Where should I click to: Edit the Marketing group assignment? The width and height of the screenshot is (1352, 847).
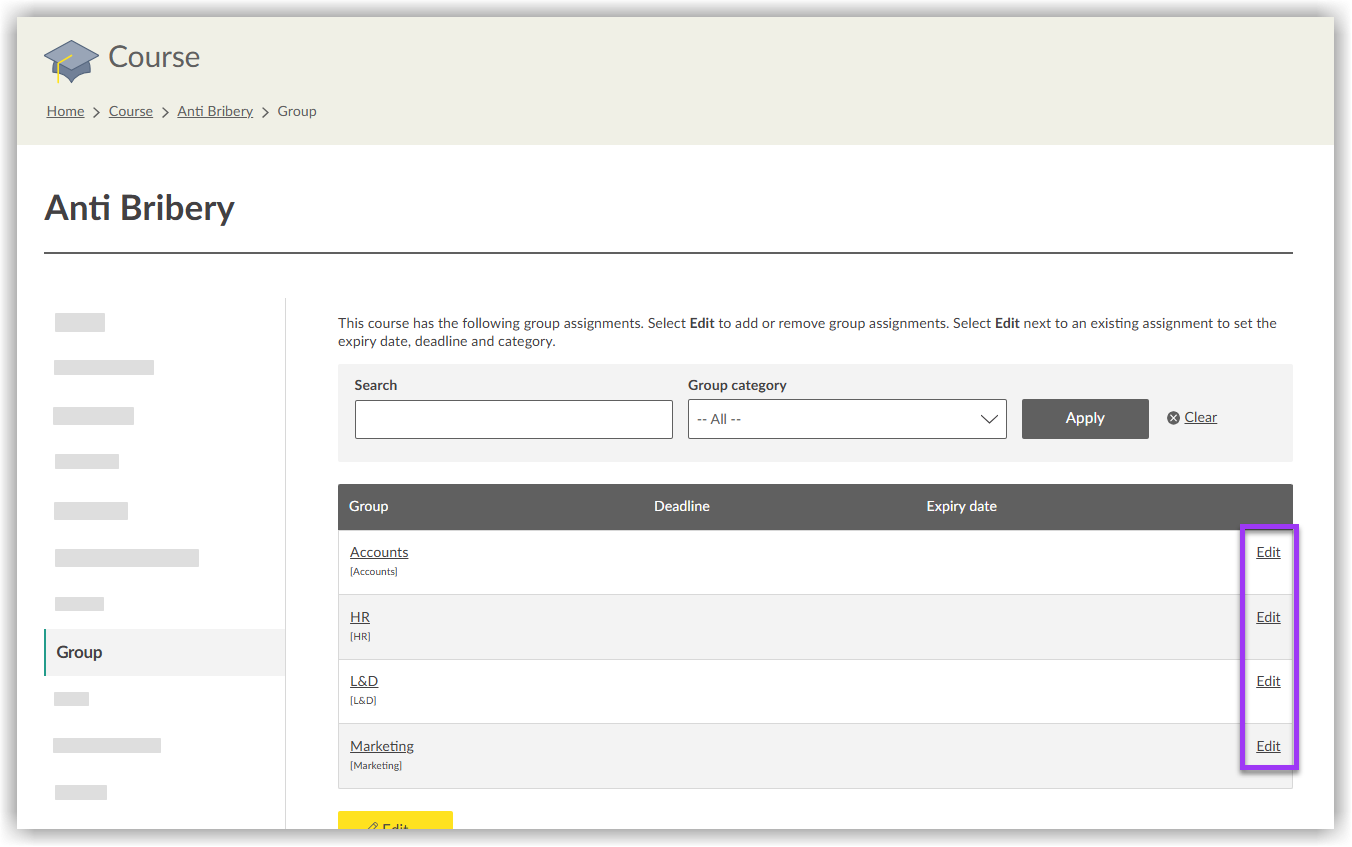(1268, 746)
